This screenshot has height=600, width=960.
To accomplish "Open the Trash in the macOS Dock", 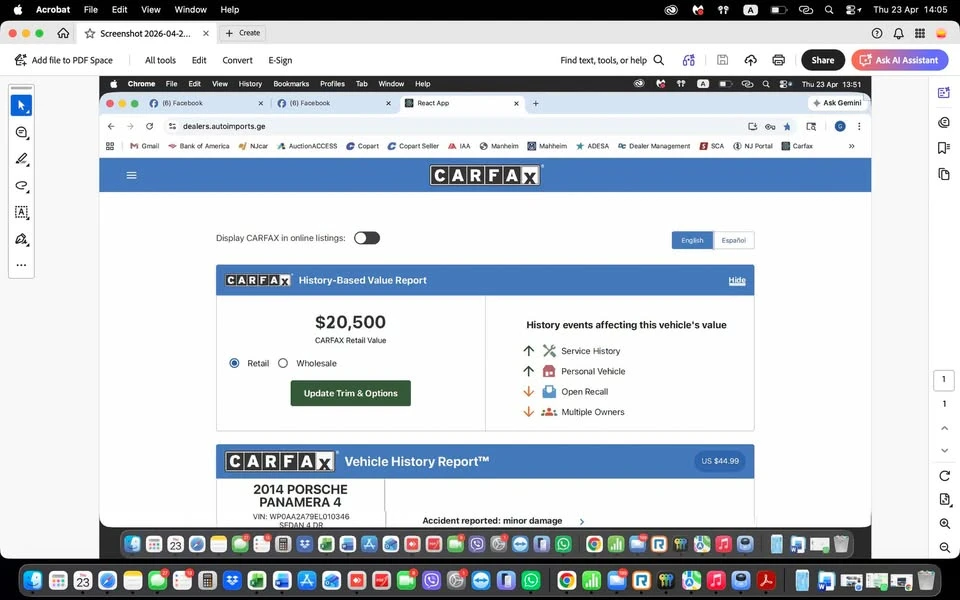I will pyautogui.click(x=926, y=580).
